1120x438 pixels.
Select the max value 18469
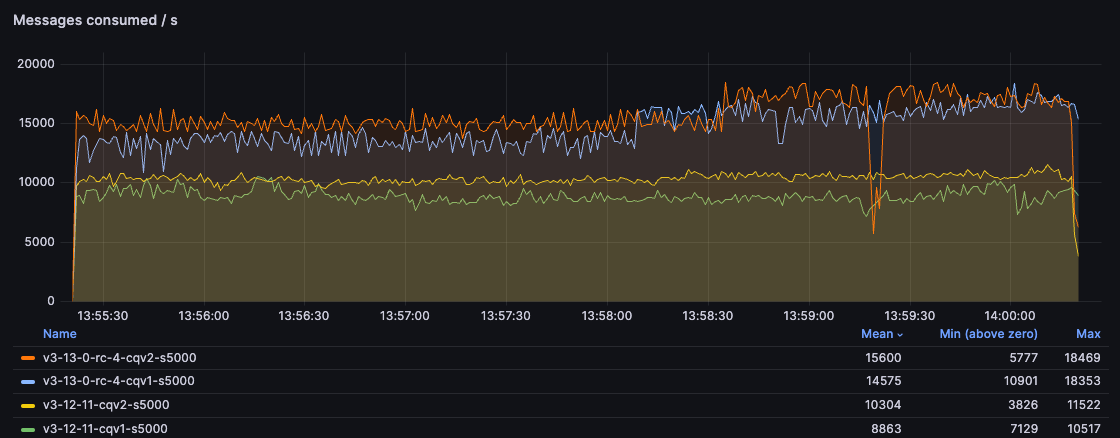[x=1083, y=357]
